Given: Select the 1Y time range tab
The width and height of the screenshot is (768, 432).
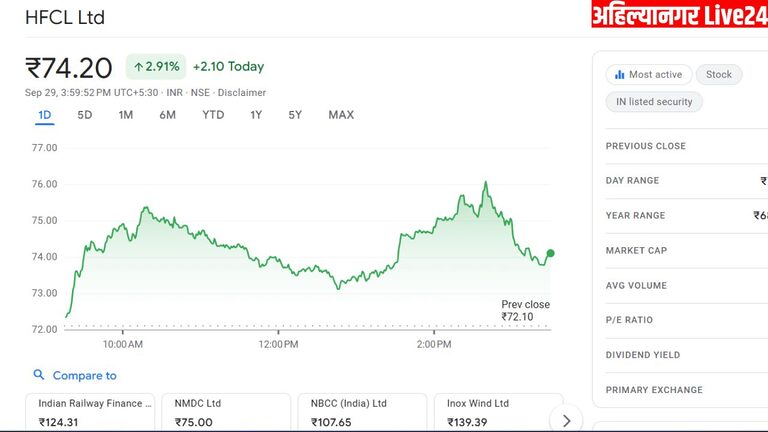Looking at the screenshot, I should click(x=257, y=115).
